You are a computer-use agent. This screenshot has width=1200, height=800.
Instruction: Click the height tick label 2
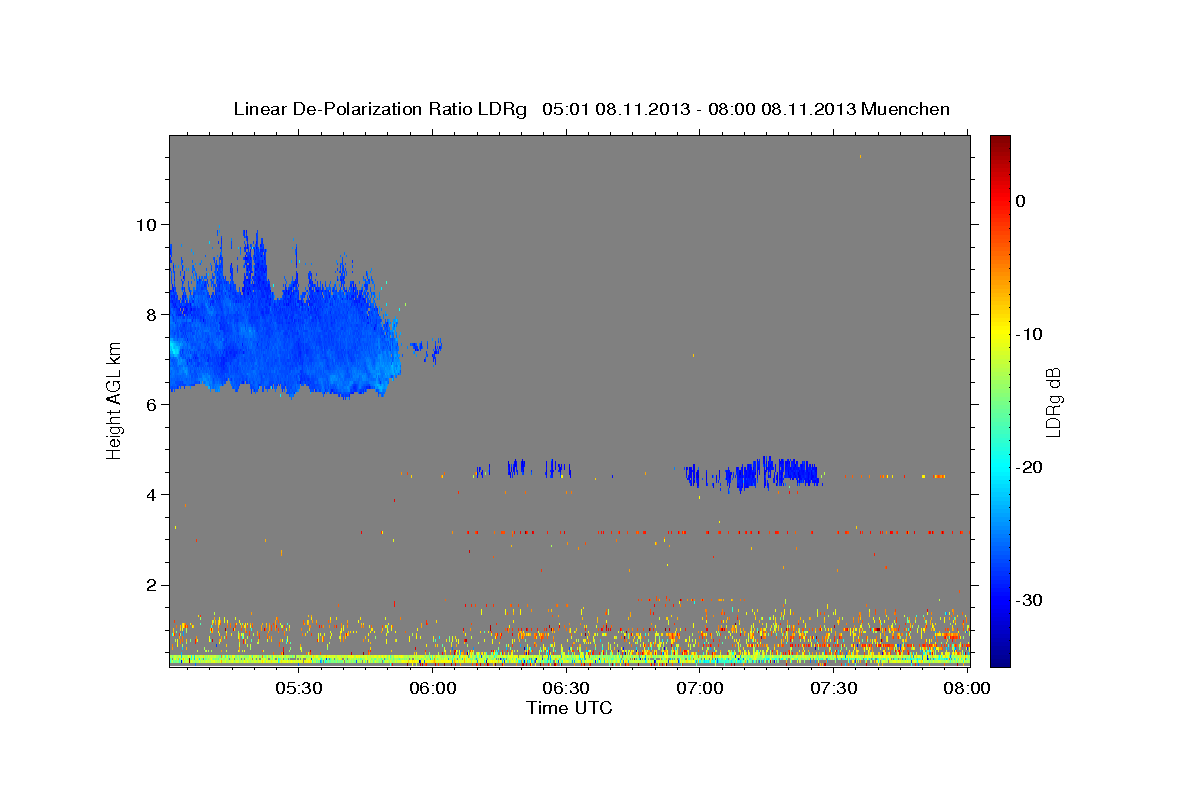pos(154,584)
